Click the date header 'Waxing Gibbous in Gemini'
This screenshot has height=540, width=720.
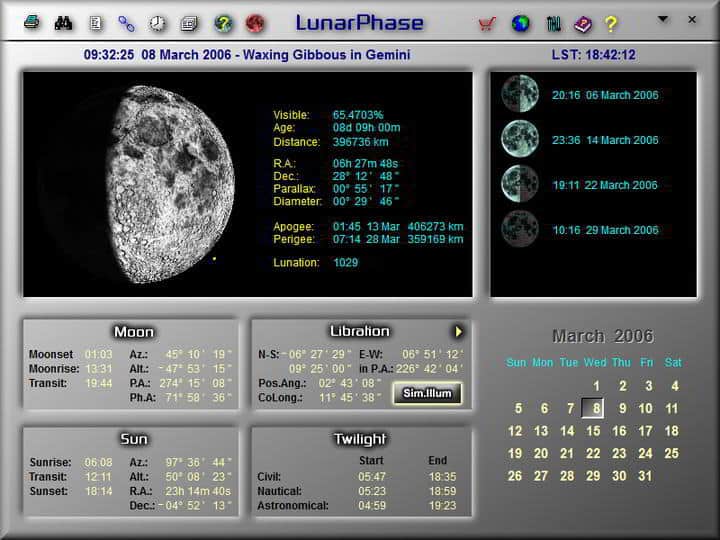tap(326, 55)
